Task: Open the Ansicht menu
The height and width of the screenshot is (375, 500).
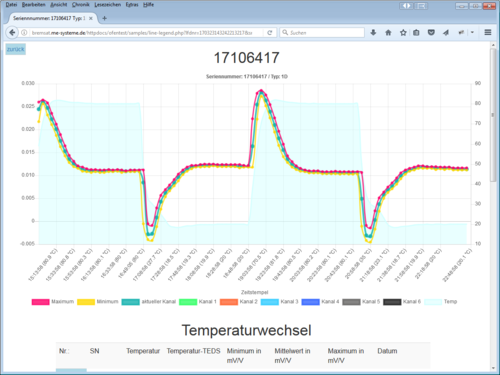Action: tap(59, 5)
